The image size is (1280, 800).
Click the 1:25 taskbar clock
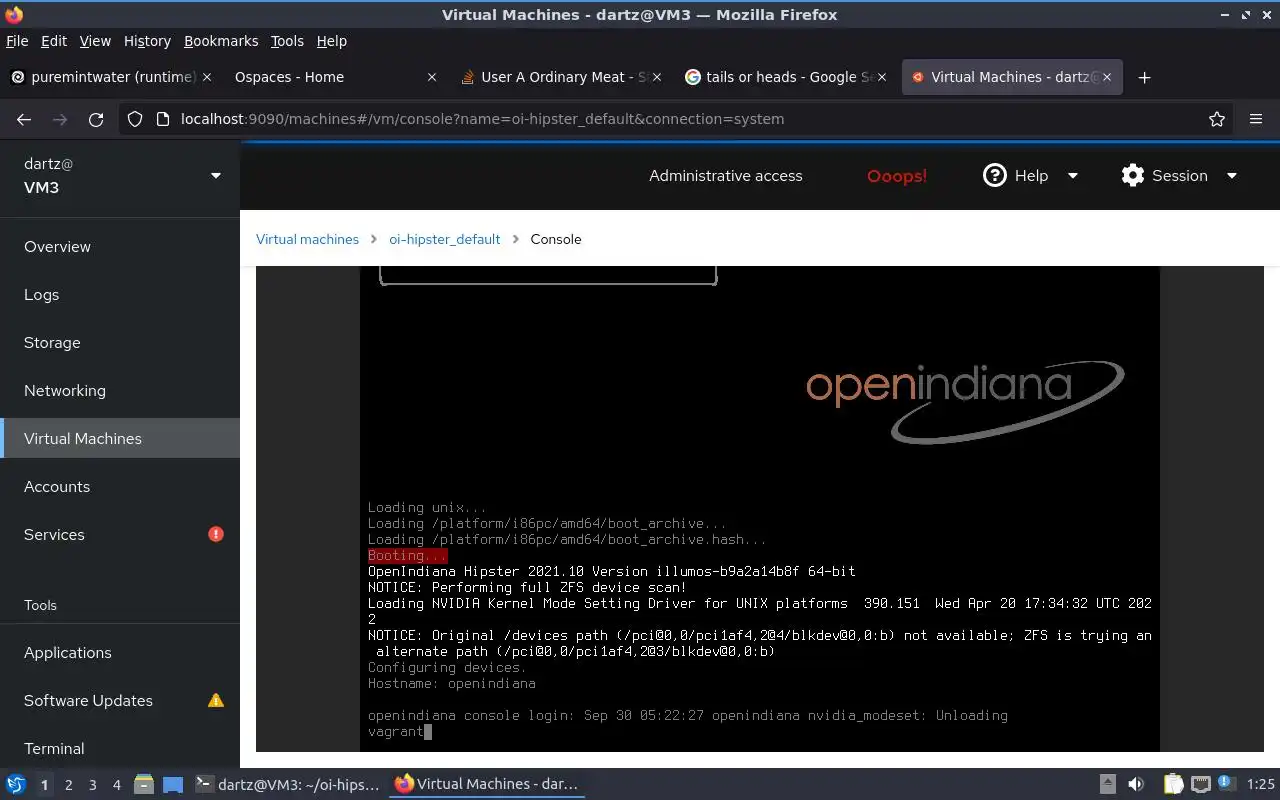[x=1261, y=785]
